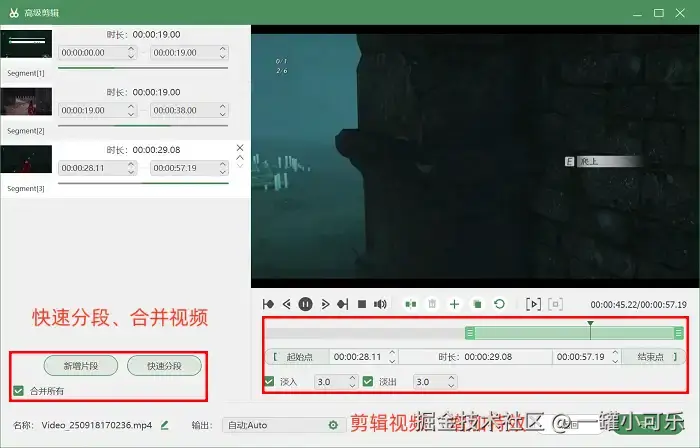Delete the selected segment trash icon
The image size is (700, 448).
pos(432,304)
